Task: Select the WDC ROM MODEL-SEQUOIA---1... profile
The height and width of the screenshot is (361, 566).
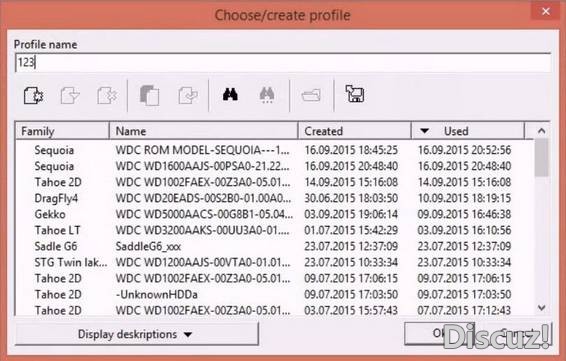Action: (x=203, y=150)
